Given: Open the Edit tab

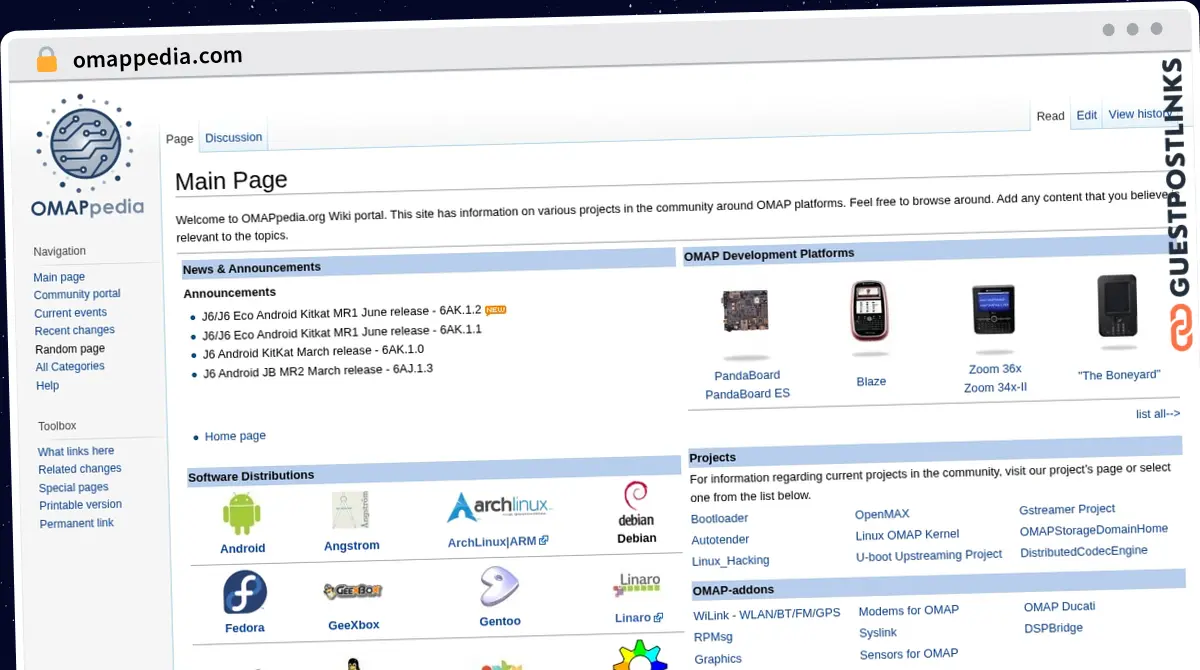Looking at the screenshot, I should [1086, 114].
